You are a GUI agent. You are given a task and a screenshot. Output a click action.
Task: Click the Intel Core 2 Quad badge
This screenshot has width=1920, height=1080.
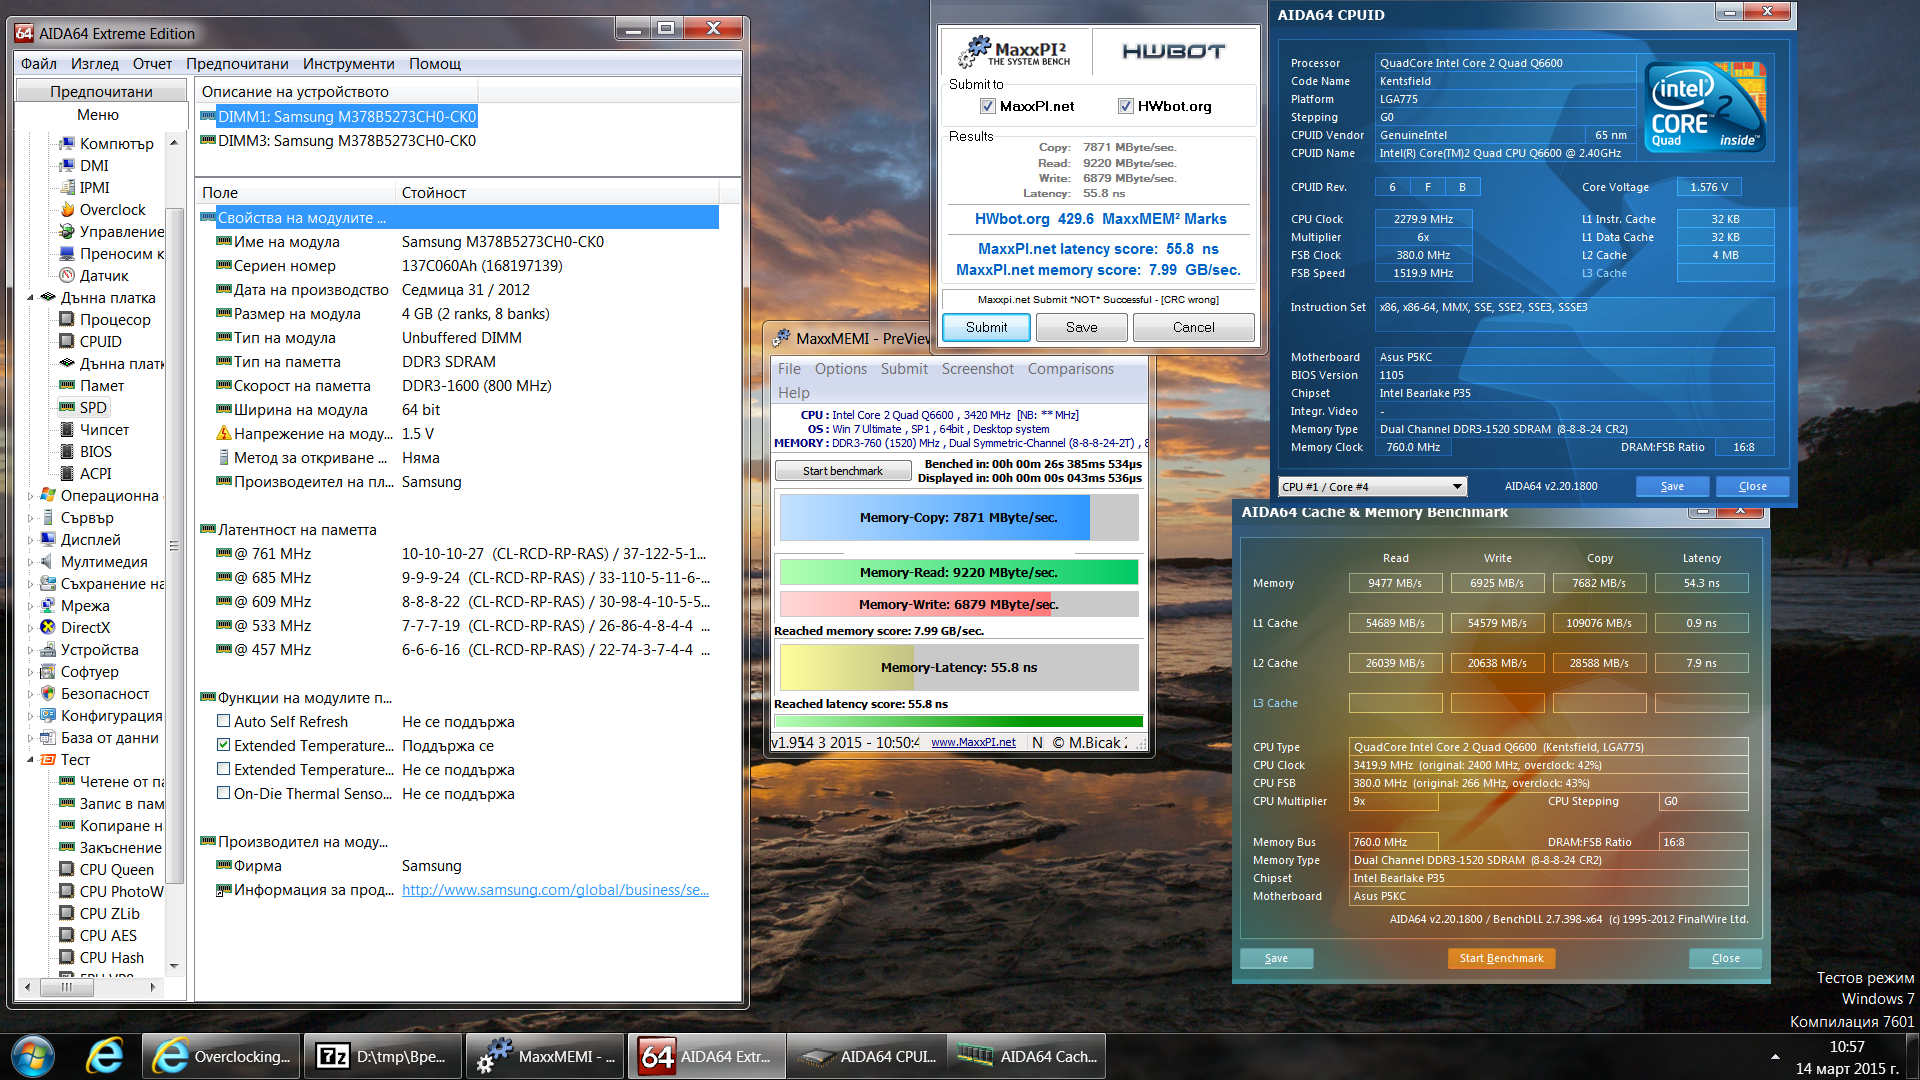pos(1706,106)
